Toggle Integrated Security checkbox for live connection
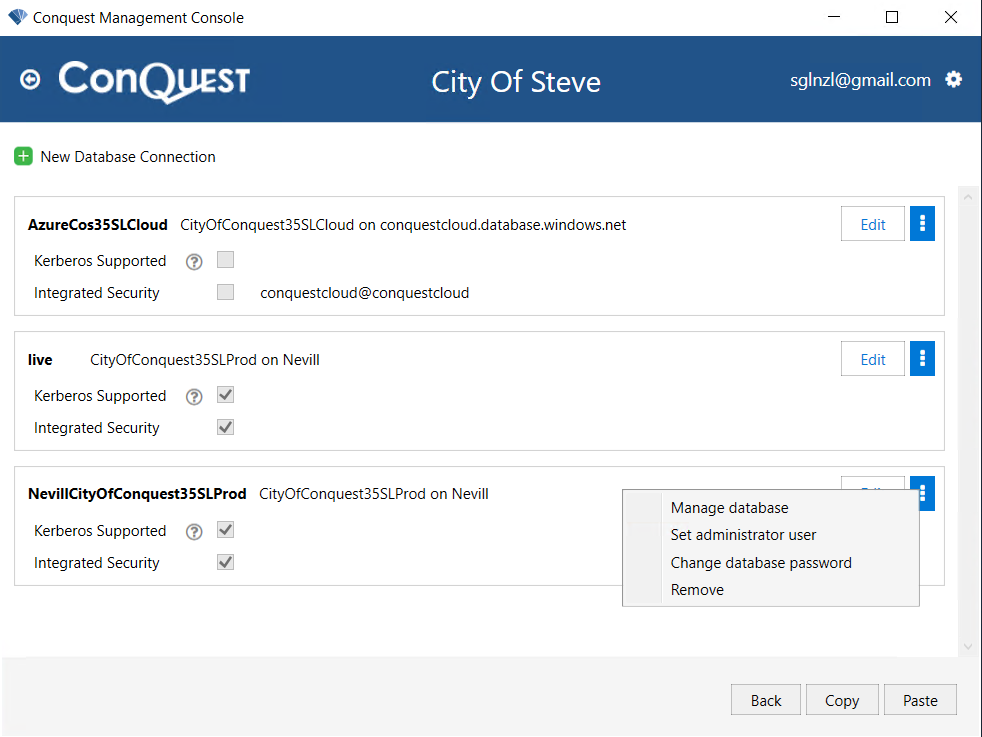 (225, 427)
